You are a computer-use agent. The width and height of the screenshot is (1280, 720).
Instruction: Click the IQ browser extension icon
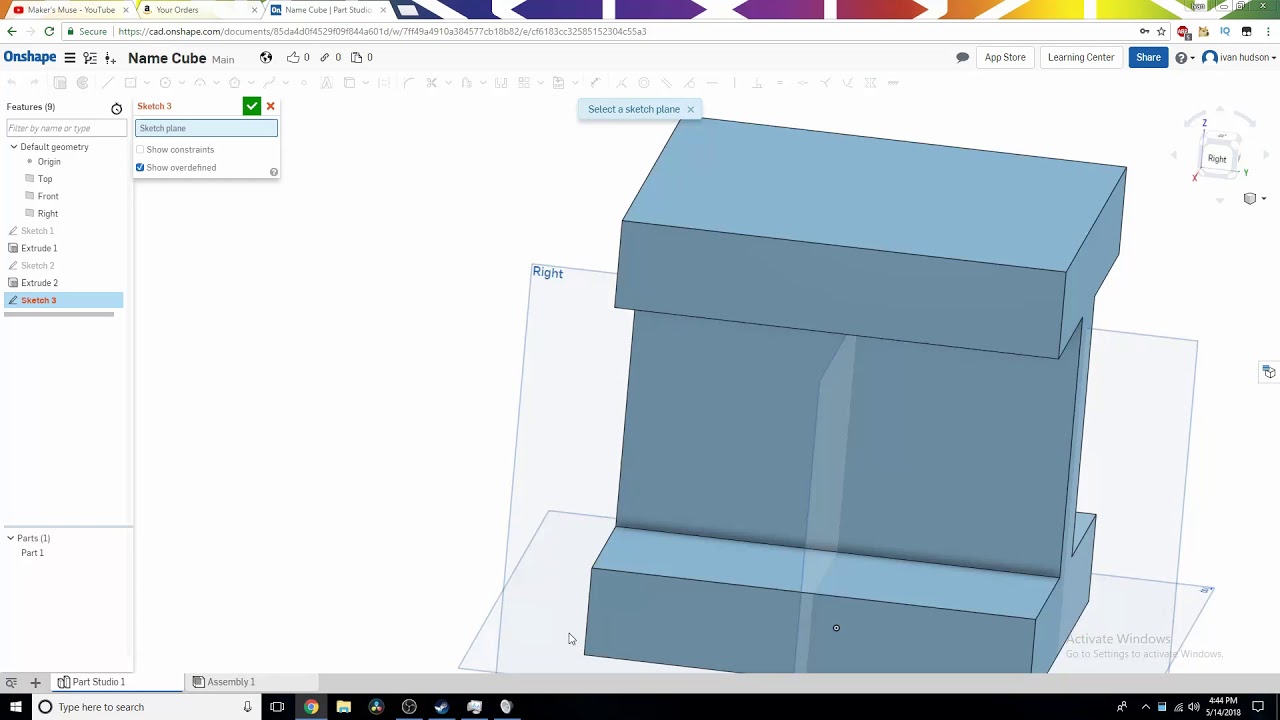1225,32
